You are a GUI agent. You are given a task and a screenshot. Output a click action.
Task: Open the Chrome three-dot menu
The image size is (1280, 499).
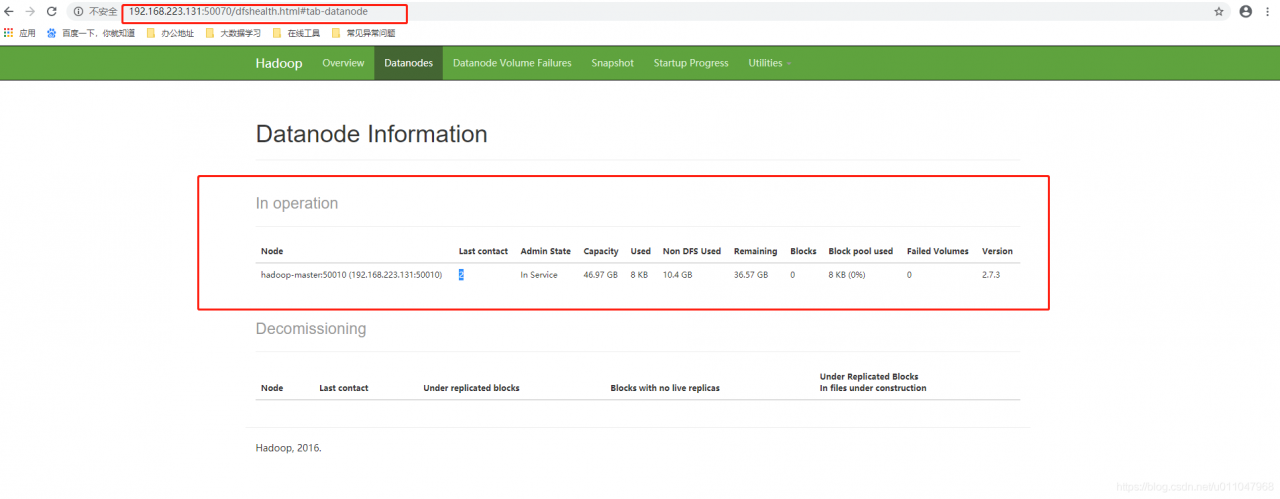[x=1268, y=12]
